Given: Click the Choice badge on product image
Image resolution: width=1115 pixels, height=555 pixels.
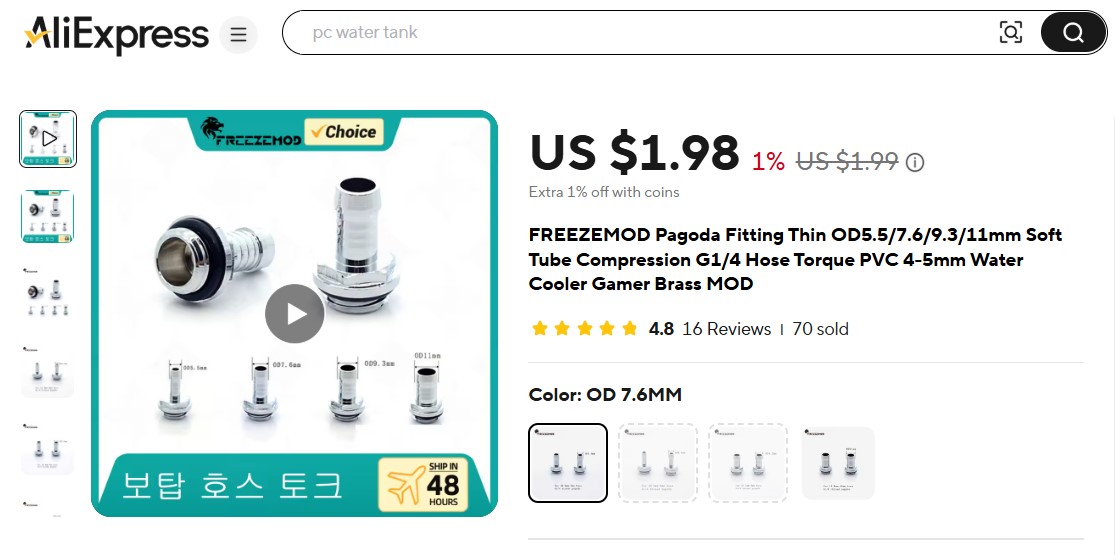Looking at the screenshot, I should (344, 132).
